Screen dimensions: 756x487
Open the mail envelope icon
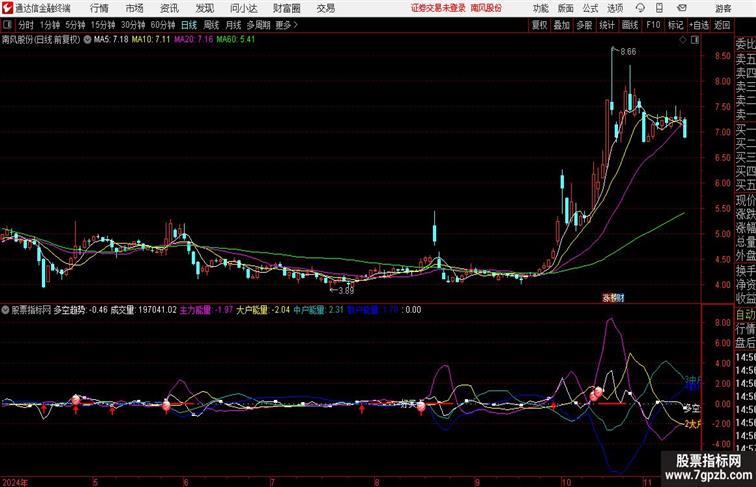[x=682, y=8]
